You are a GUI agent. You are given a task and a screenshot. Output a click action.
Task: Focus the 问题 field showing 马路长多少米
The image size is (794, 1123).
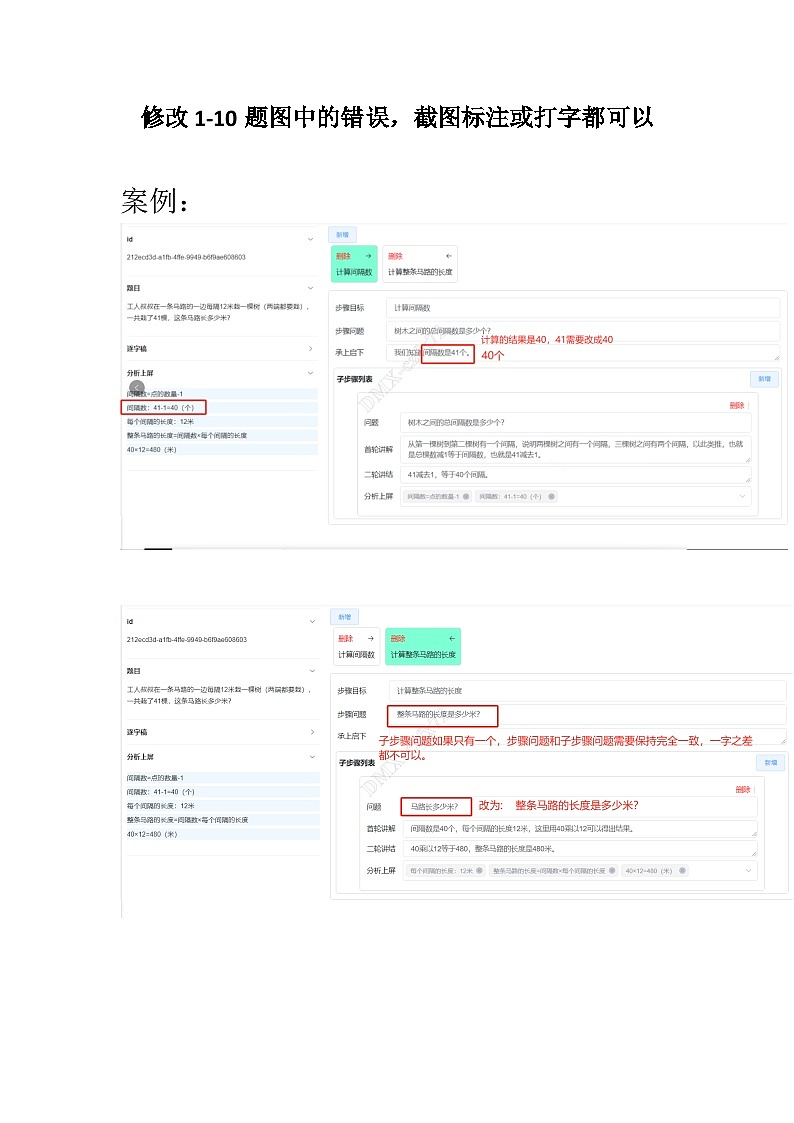pyautogui.click(x=579, y=806)
